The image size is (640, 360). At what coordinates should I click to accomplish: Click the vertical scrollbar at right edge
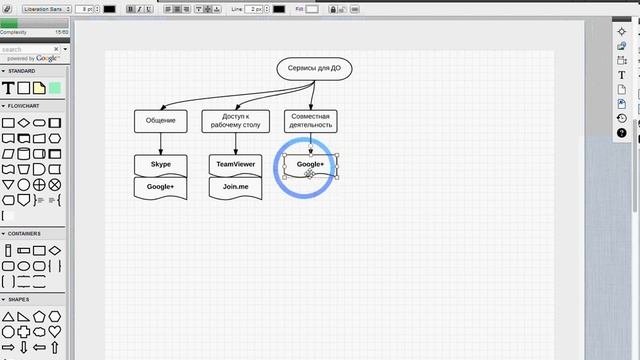point(635,165)
